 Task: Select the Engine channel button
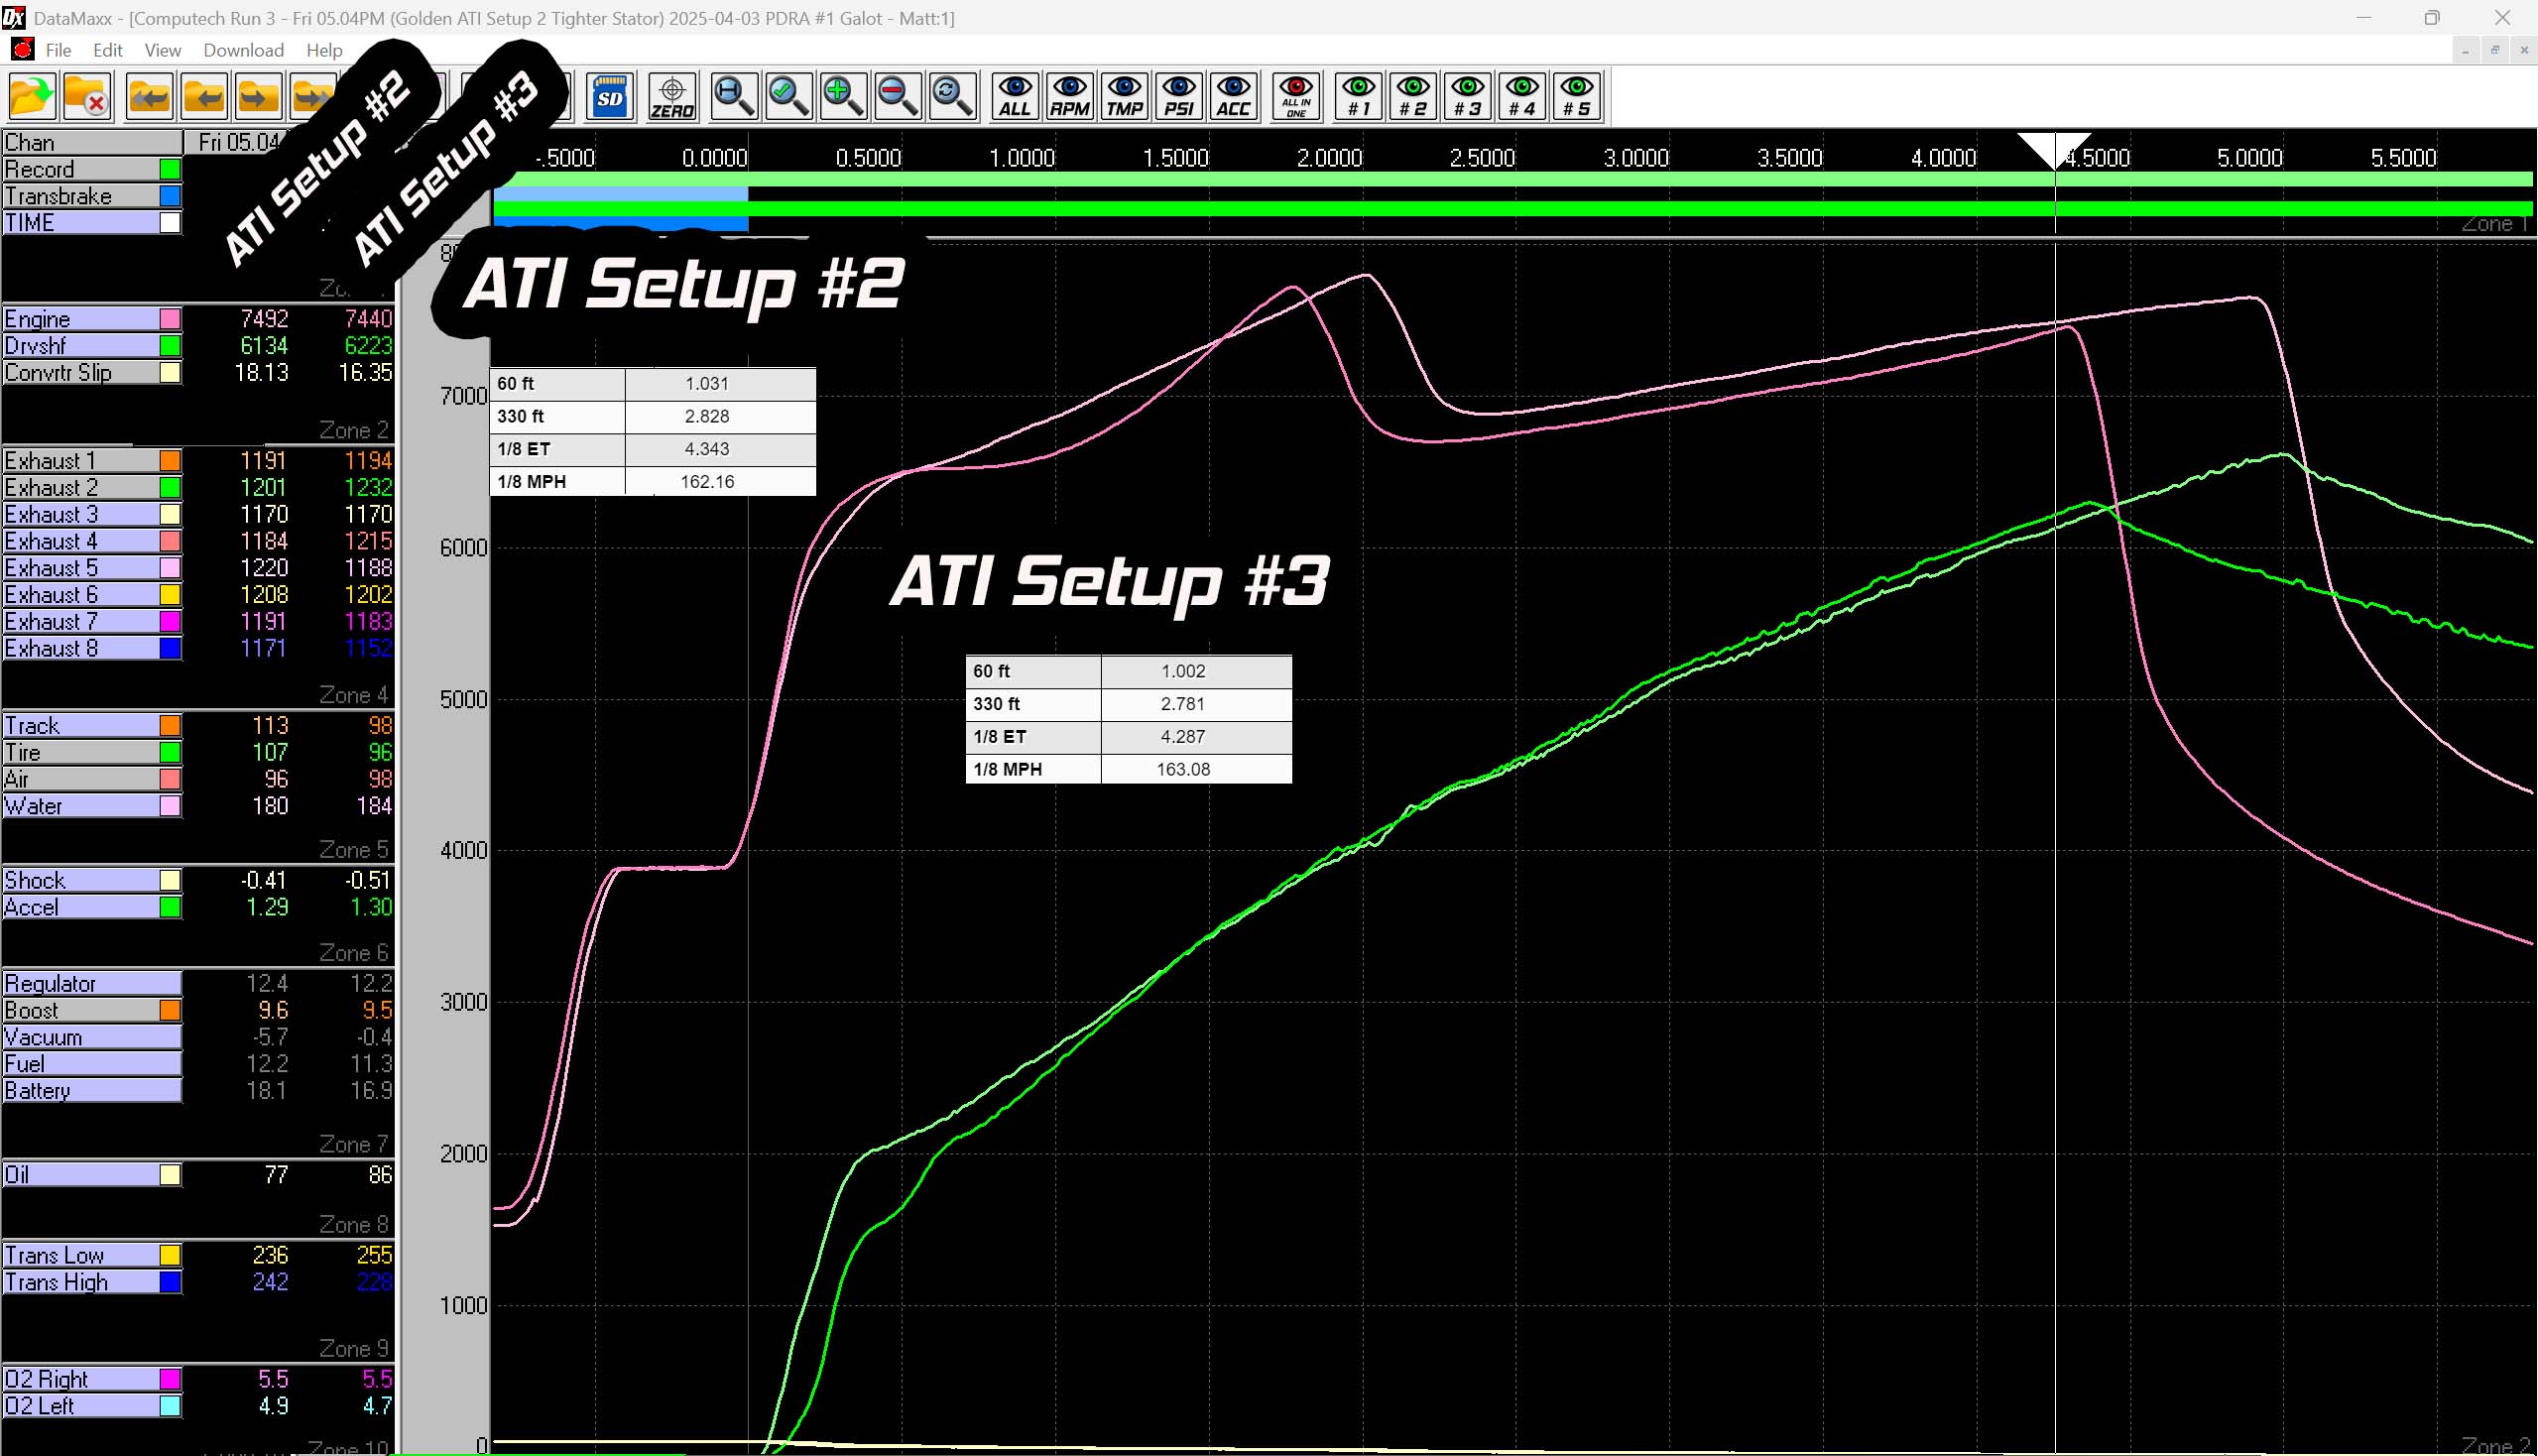(x=92, y=319)
